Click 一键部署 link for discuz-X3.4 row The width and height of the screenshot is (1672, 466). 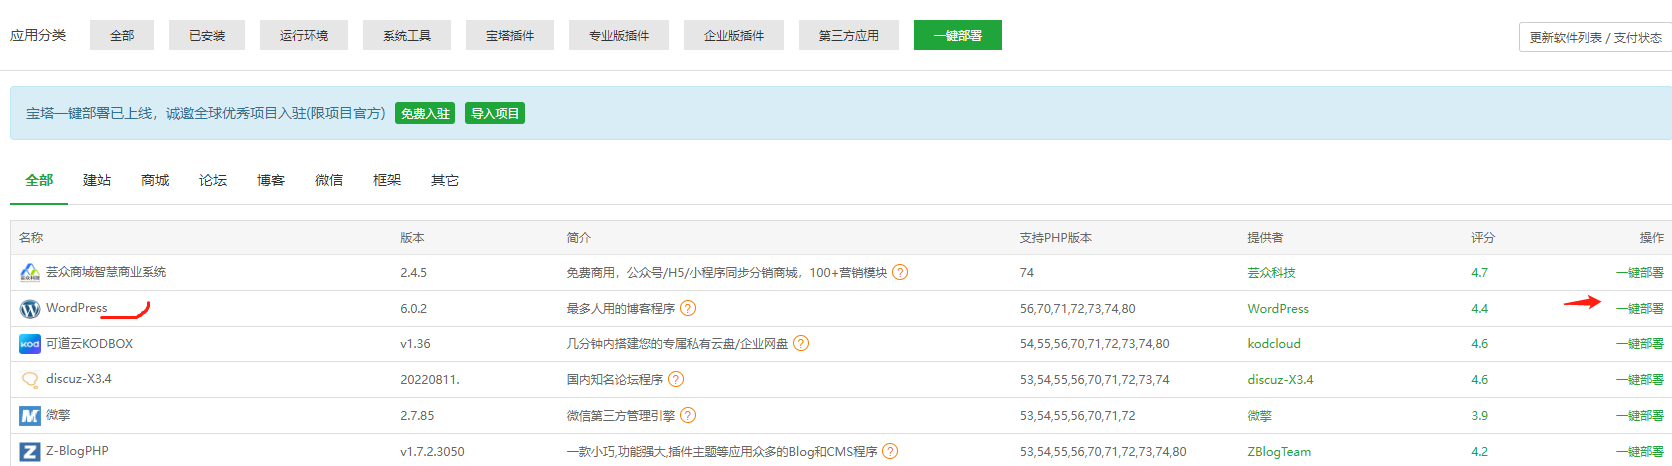tap(1640, 379)
